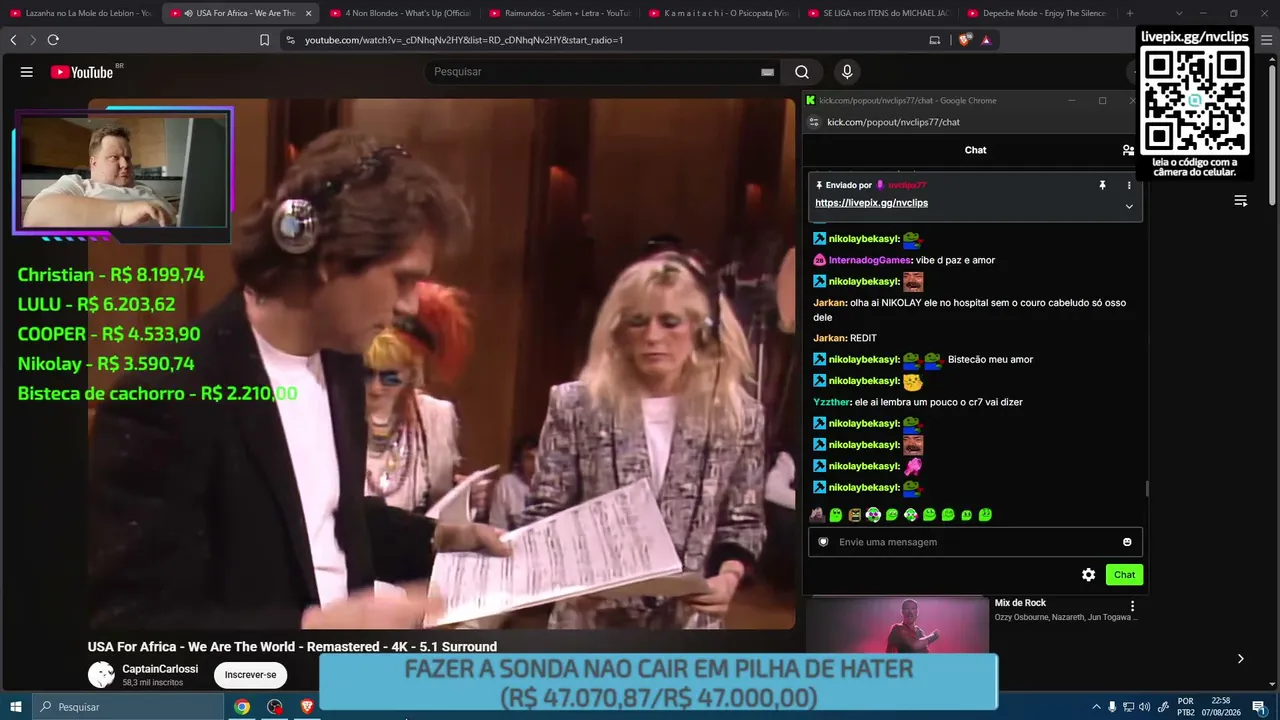
Task: Switch to the Lazanha no La Mole tab
Action: pyautogui.click(x=81, y=13)
